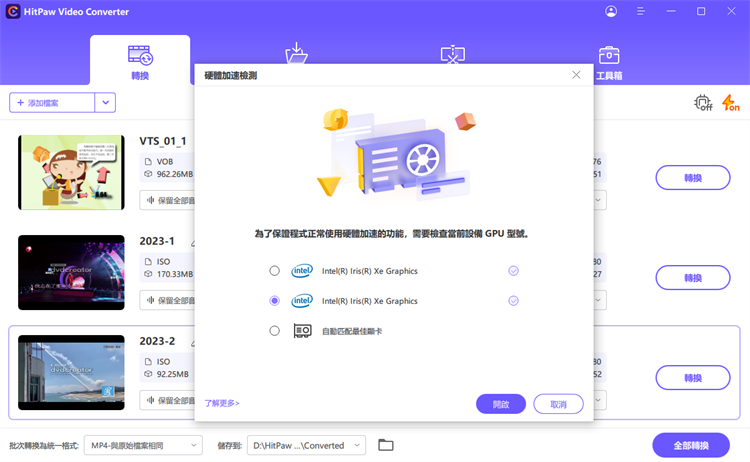Convert the VTS_01_1 video
The height and width of the screenshot is (462, 750).
pos(693,178)
